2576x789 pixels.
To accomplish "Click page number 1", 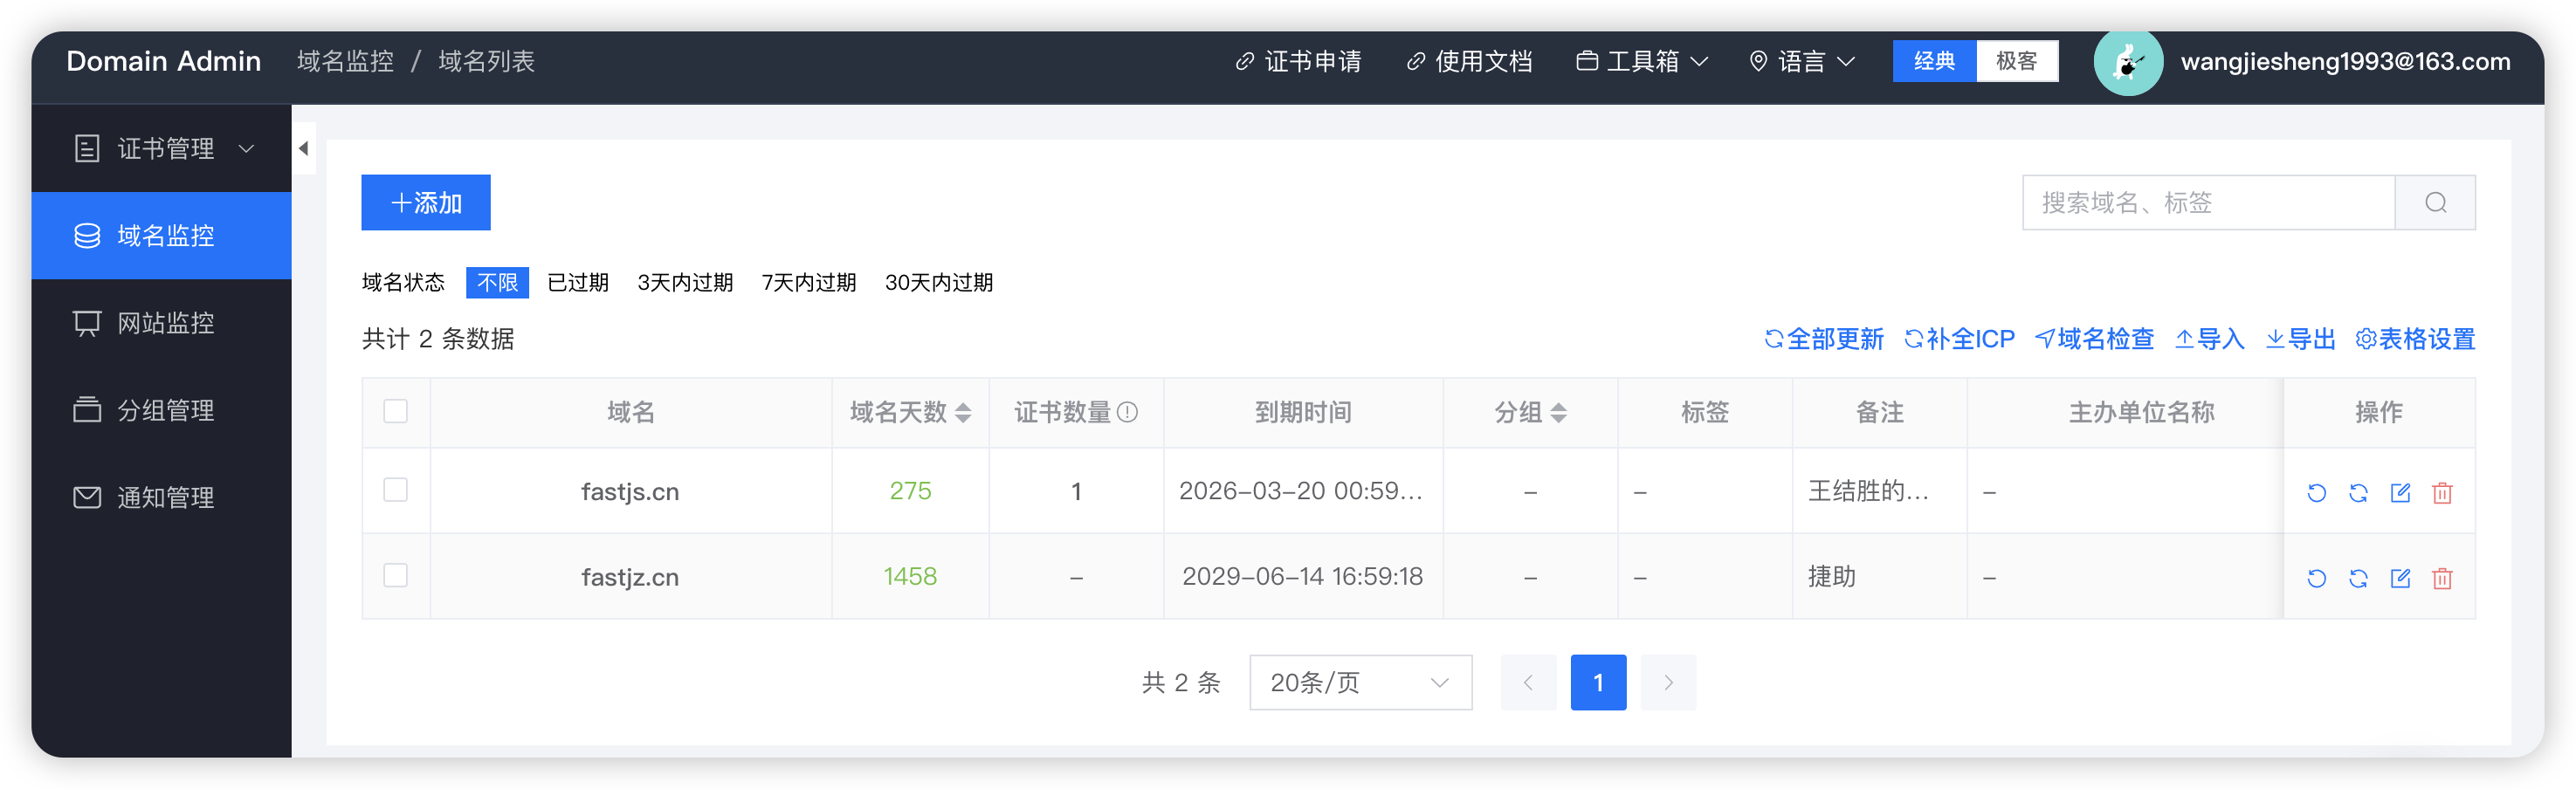I will point(1598,683).
